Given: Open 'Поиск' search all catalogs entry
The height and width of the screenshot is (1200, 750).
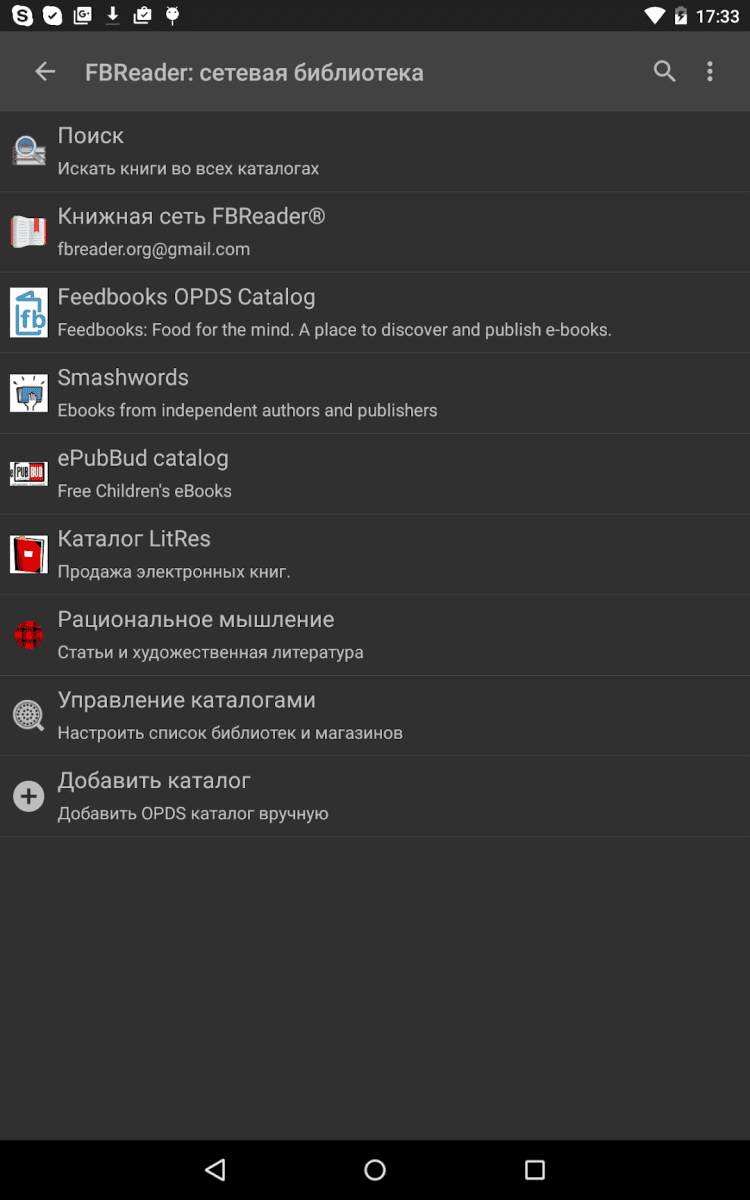Looking at the screenshot, I should pyautogui.click(x=91, y=136).
